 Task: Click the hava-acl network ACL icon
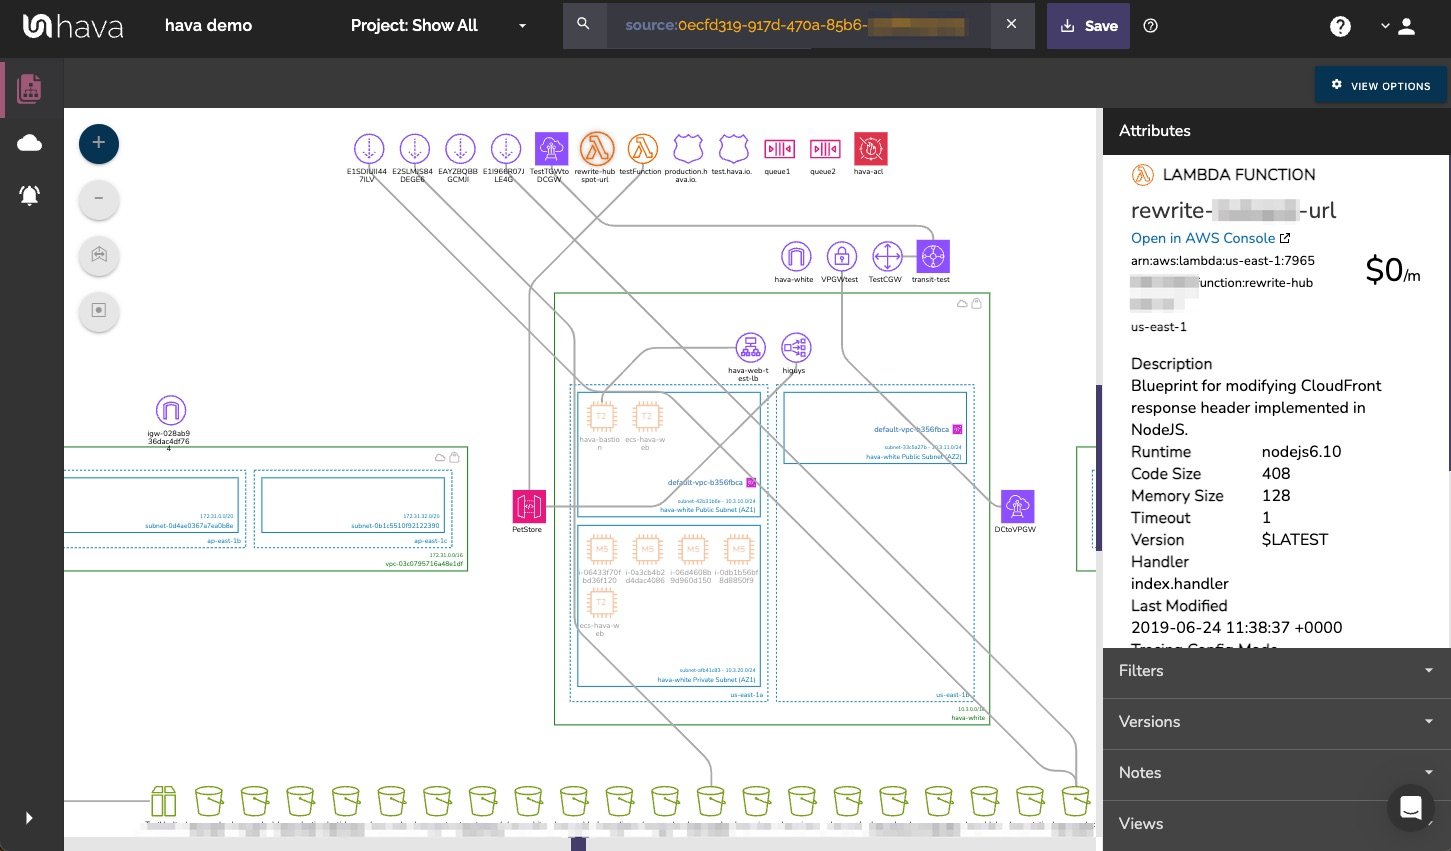click(869, 148)
